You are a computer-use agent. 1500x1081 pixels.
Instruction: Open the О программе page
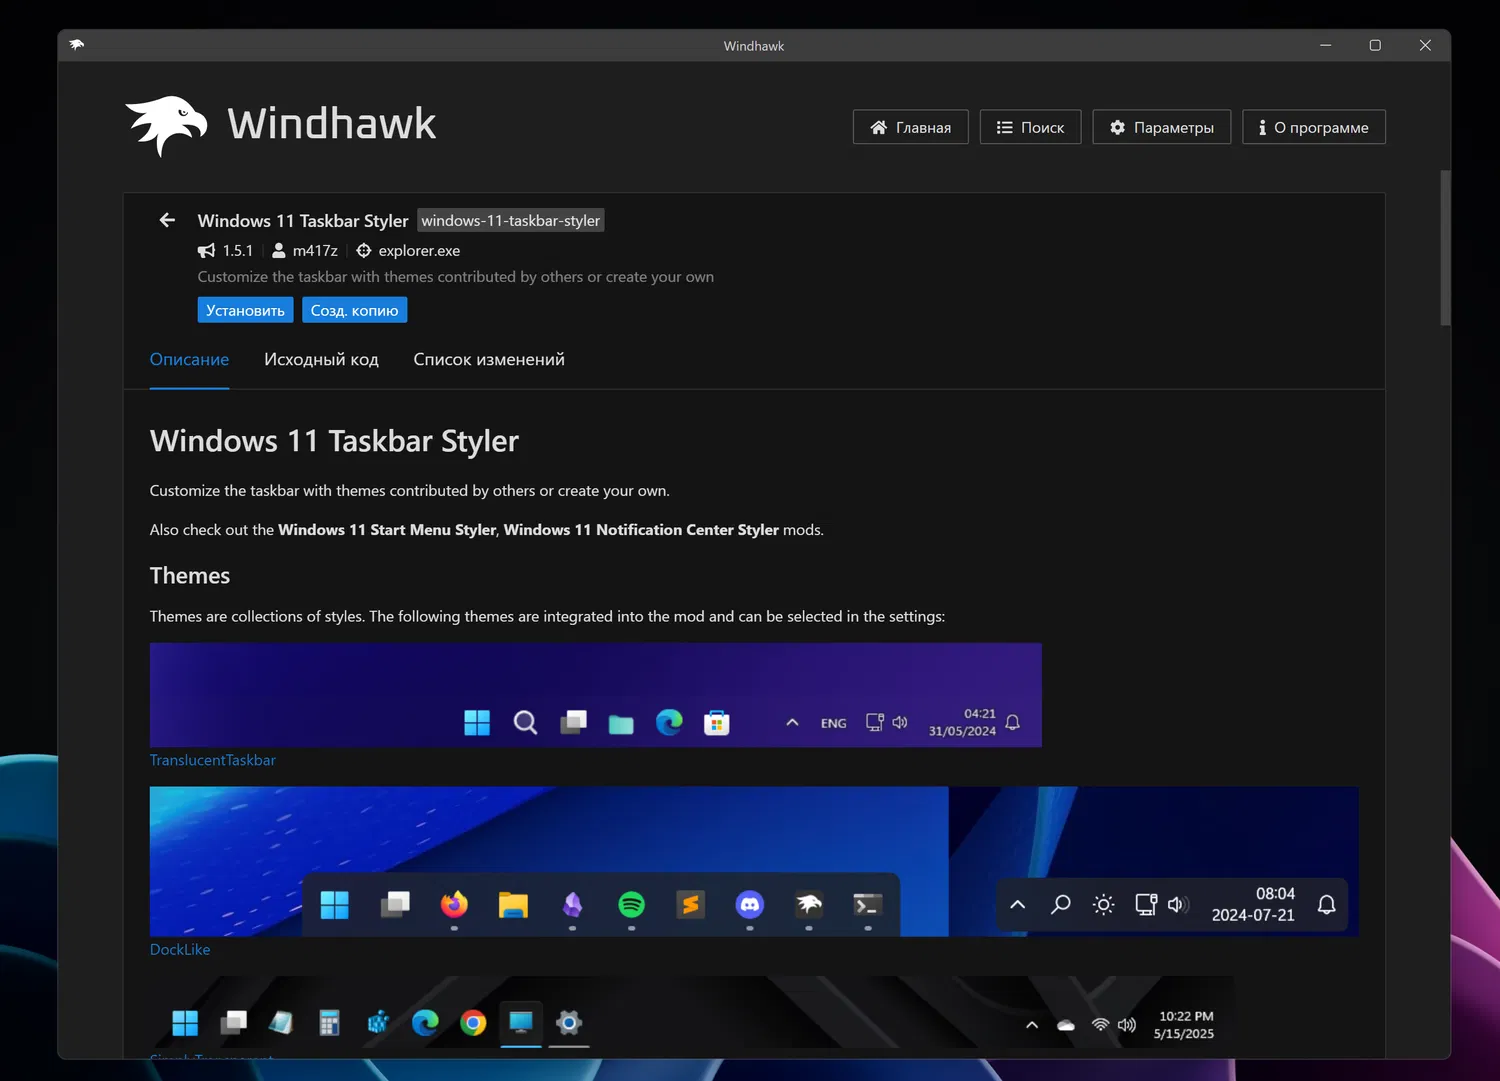[x=1314, y=127]
